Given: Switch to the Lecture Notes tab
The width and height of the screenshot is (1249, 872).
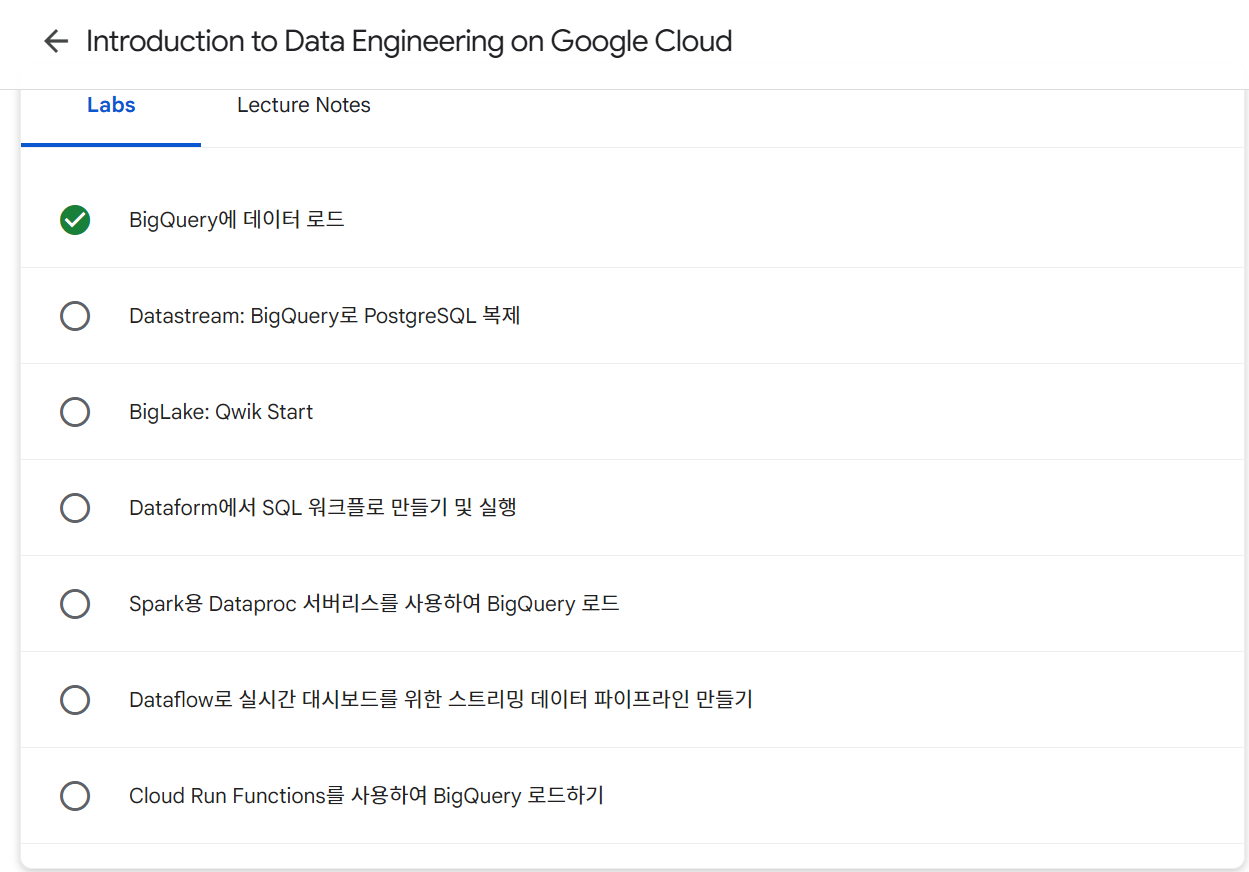Looking at the screenshot, I should pyautogui.click(x=303, y=105).
